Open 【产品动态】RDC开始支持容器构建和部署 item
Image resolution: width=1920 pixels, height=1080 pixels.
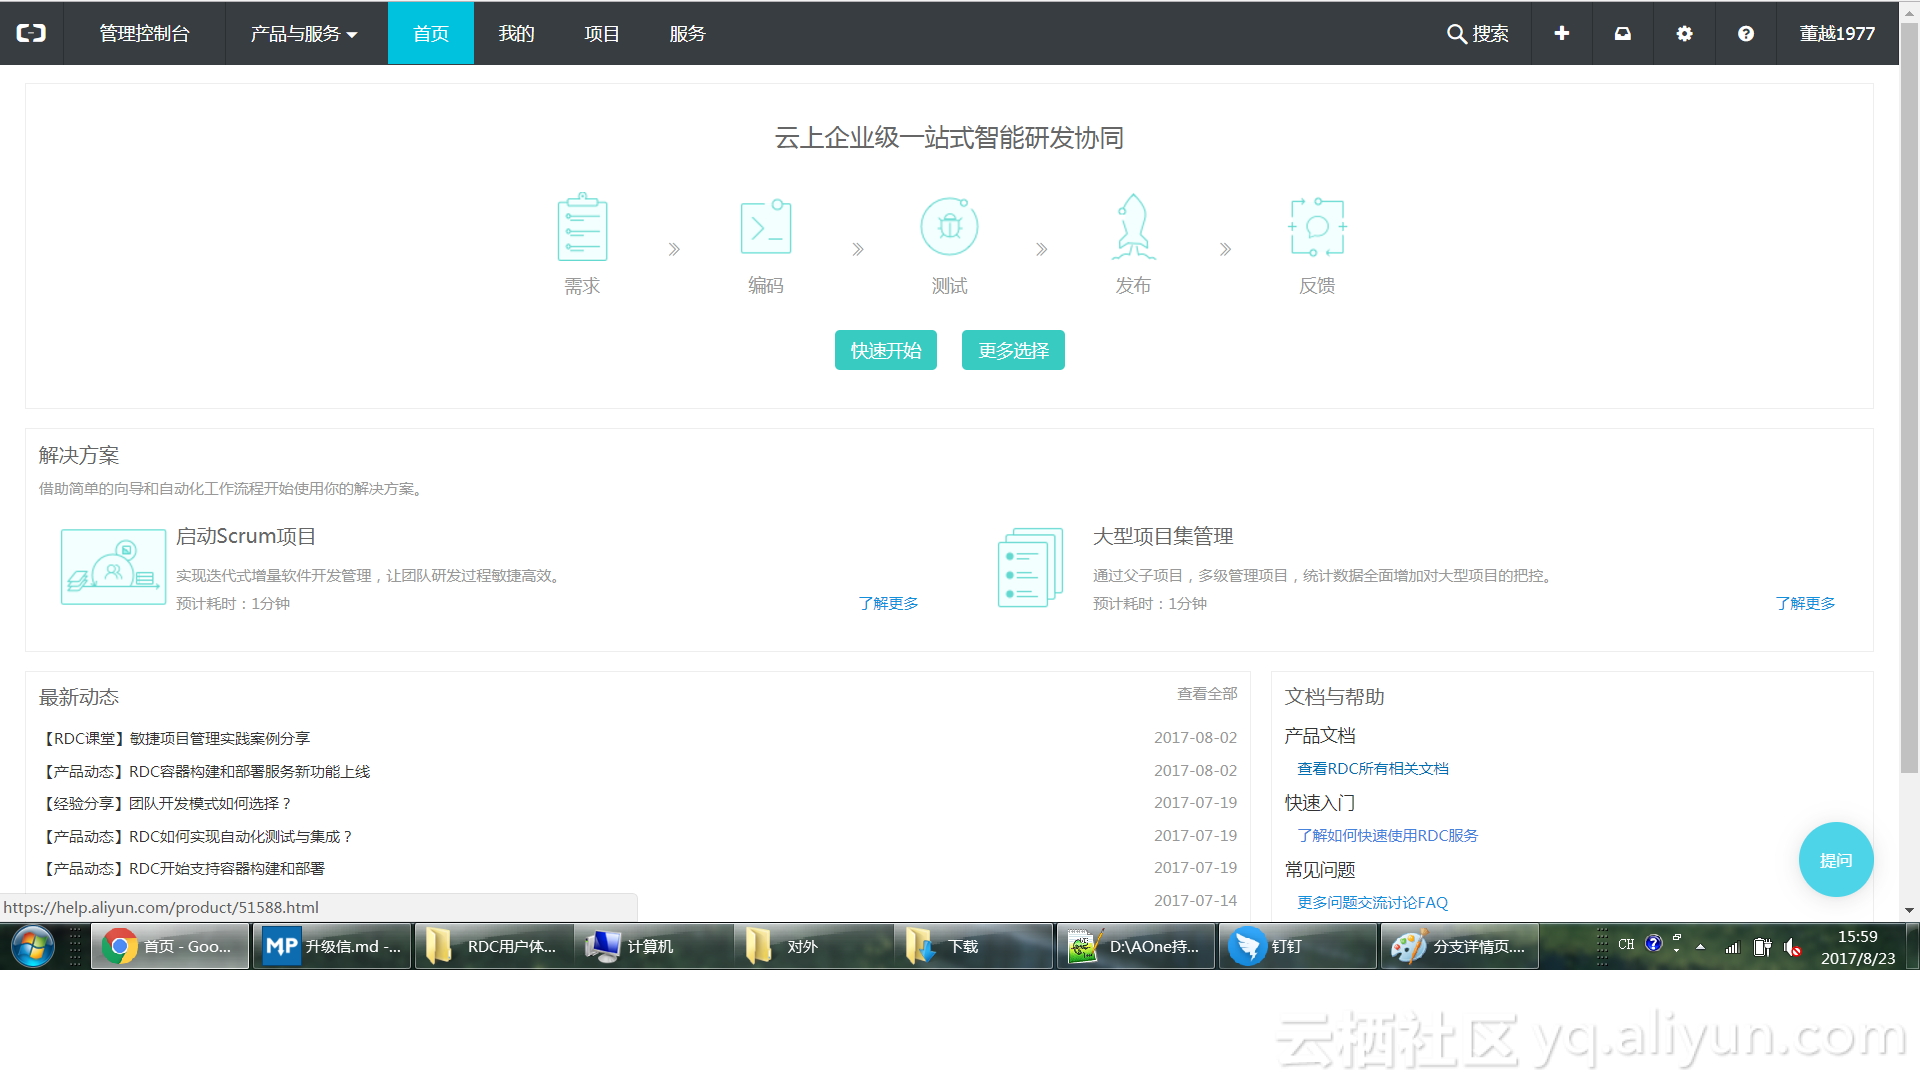coord(181,868)
